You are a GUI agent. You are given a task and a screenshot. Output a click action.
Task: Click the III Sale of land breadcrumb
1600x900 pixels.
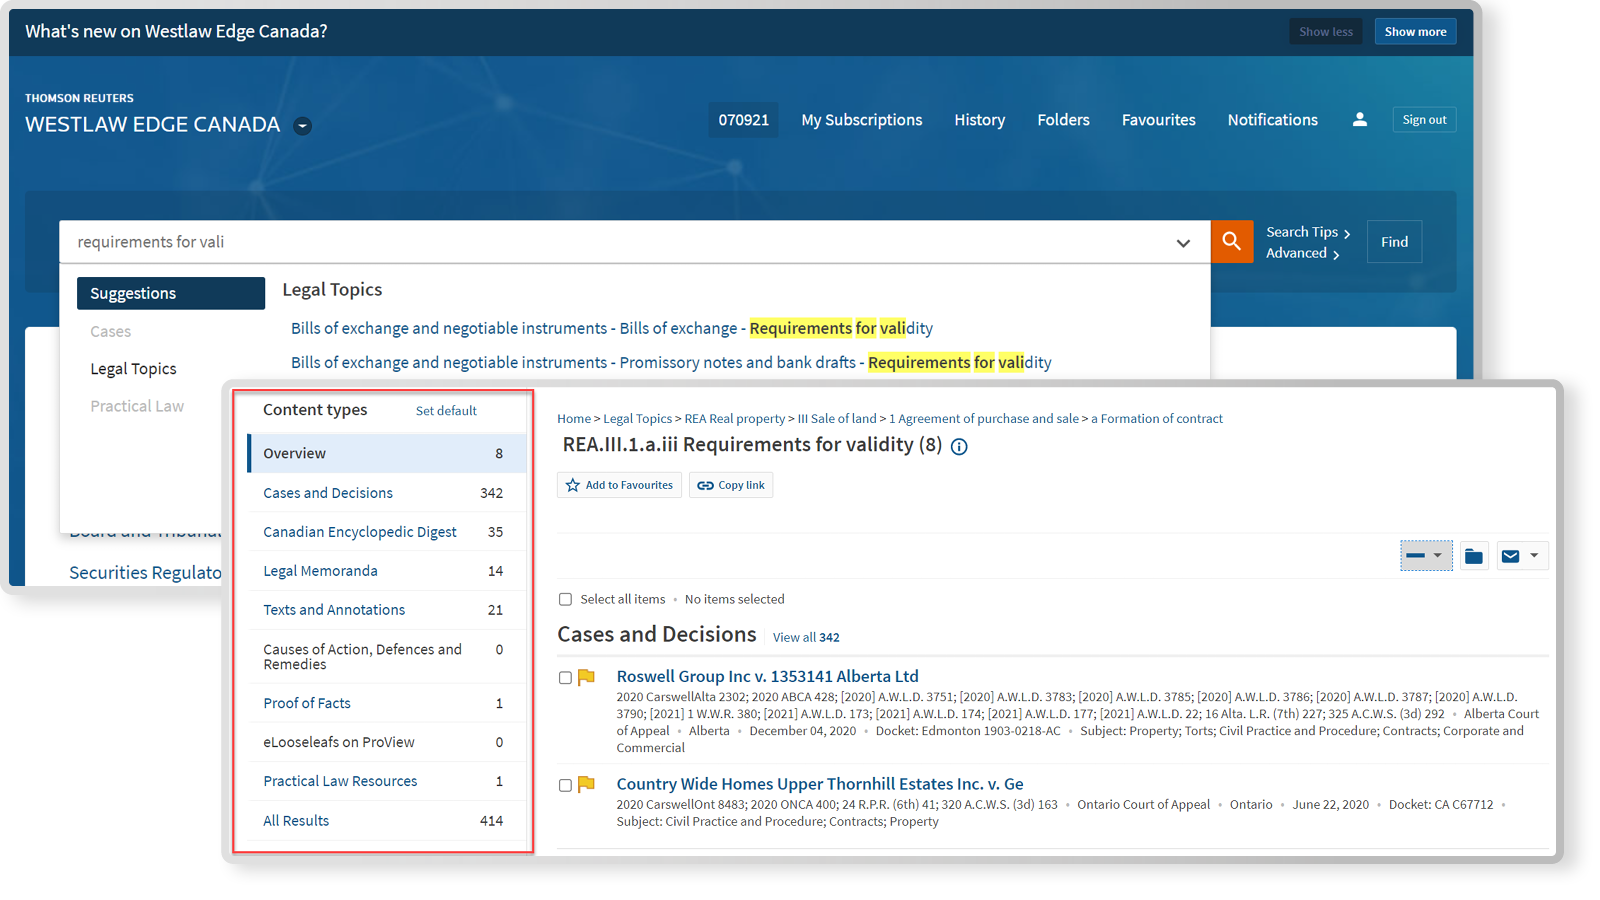(x=836, y=419)
